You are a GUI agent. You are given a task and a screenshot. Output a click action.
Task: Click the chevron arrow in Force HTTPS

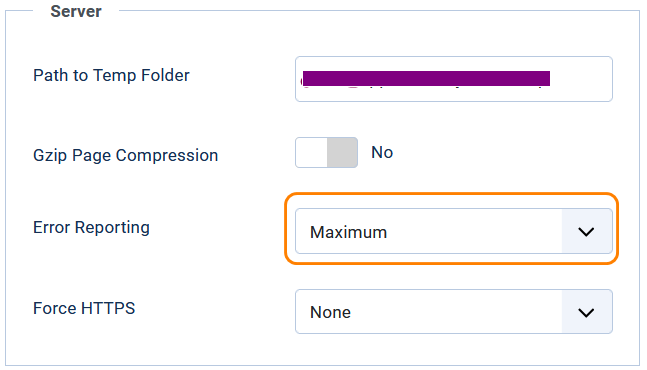[x=586, y=313]
